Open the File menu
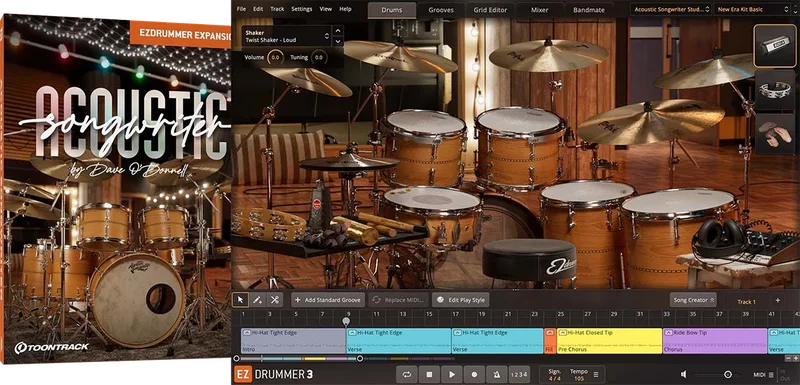The image size is (800, 385). (241, 9)
